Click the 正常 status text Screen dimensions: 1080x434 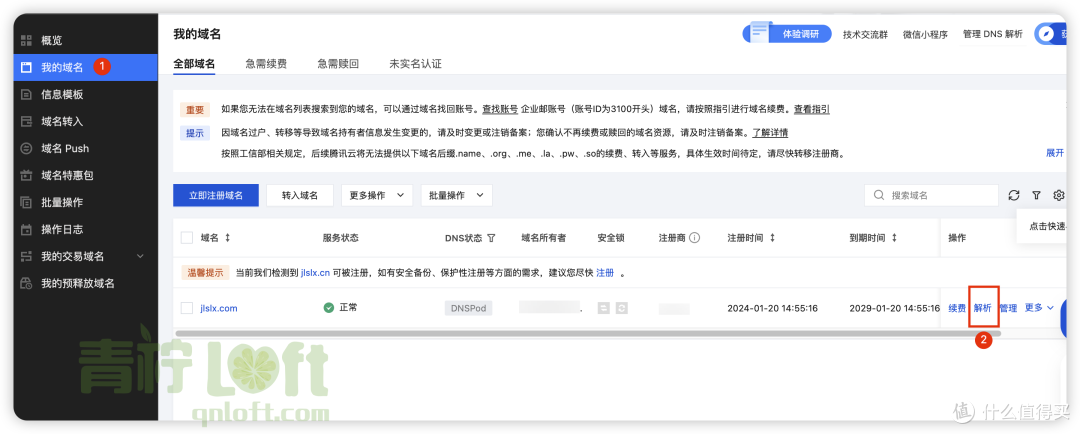[349, 308]
